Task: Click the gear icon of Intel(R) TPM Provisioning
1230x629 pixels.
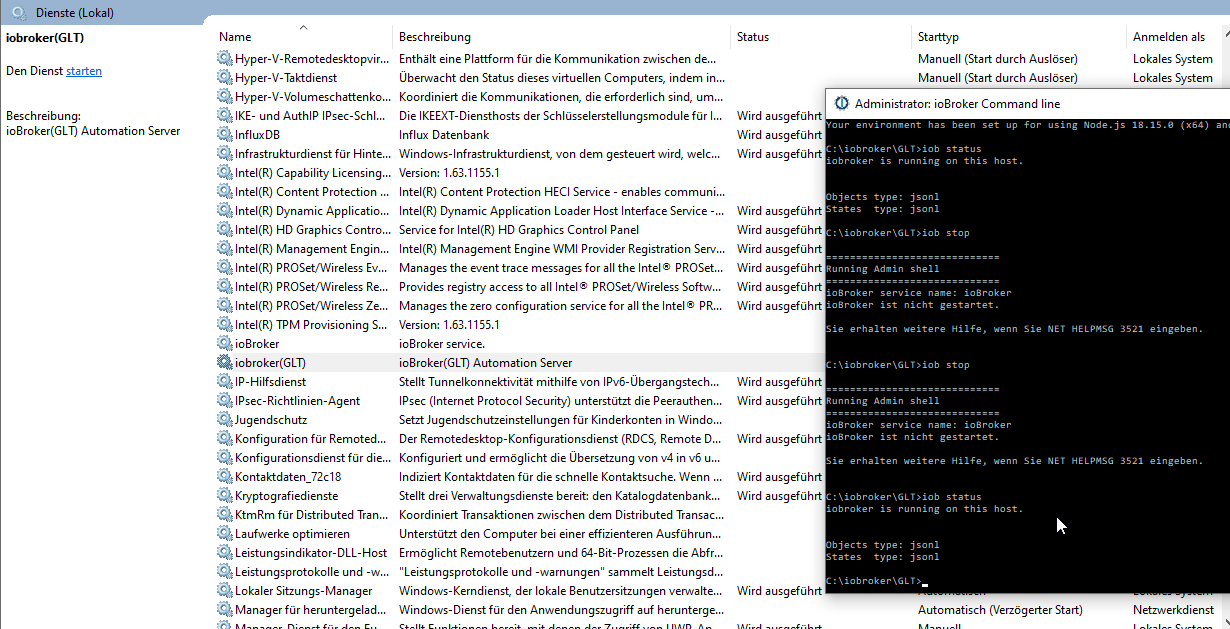Action: tap(224, 325)
